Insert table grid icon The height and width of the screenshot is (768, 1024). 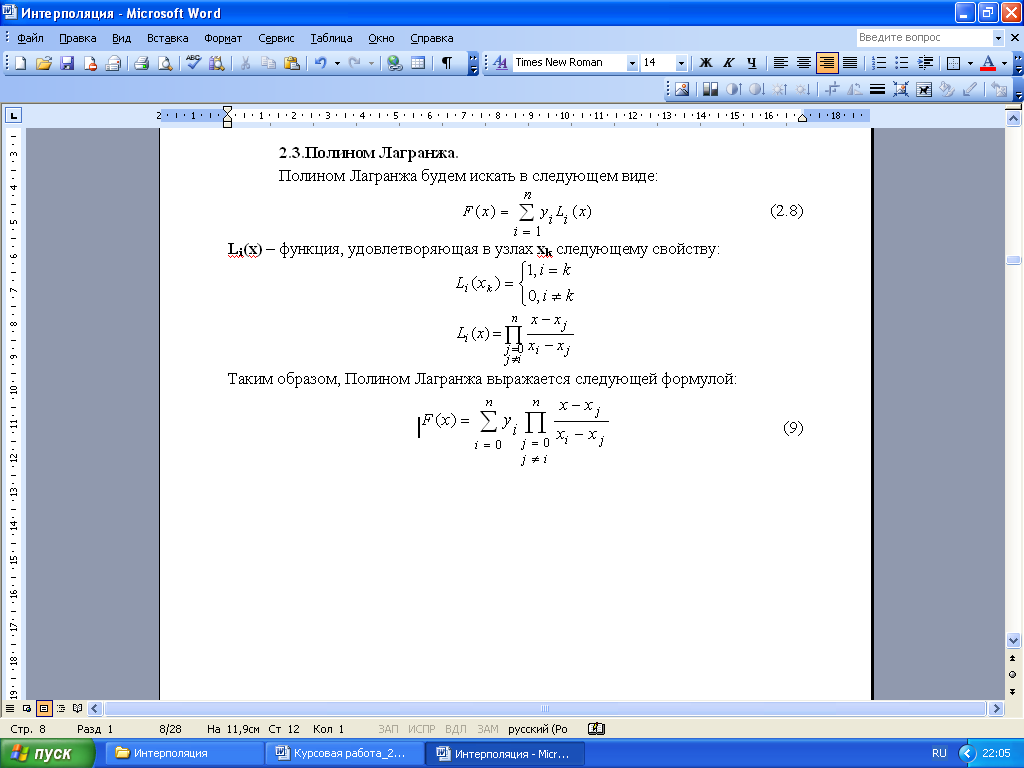(x=418, y=63)
